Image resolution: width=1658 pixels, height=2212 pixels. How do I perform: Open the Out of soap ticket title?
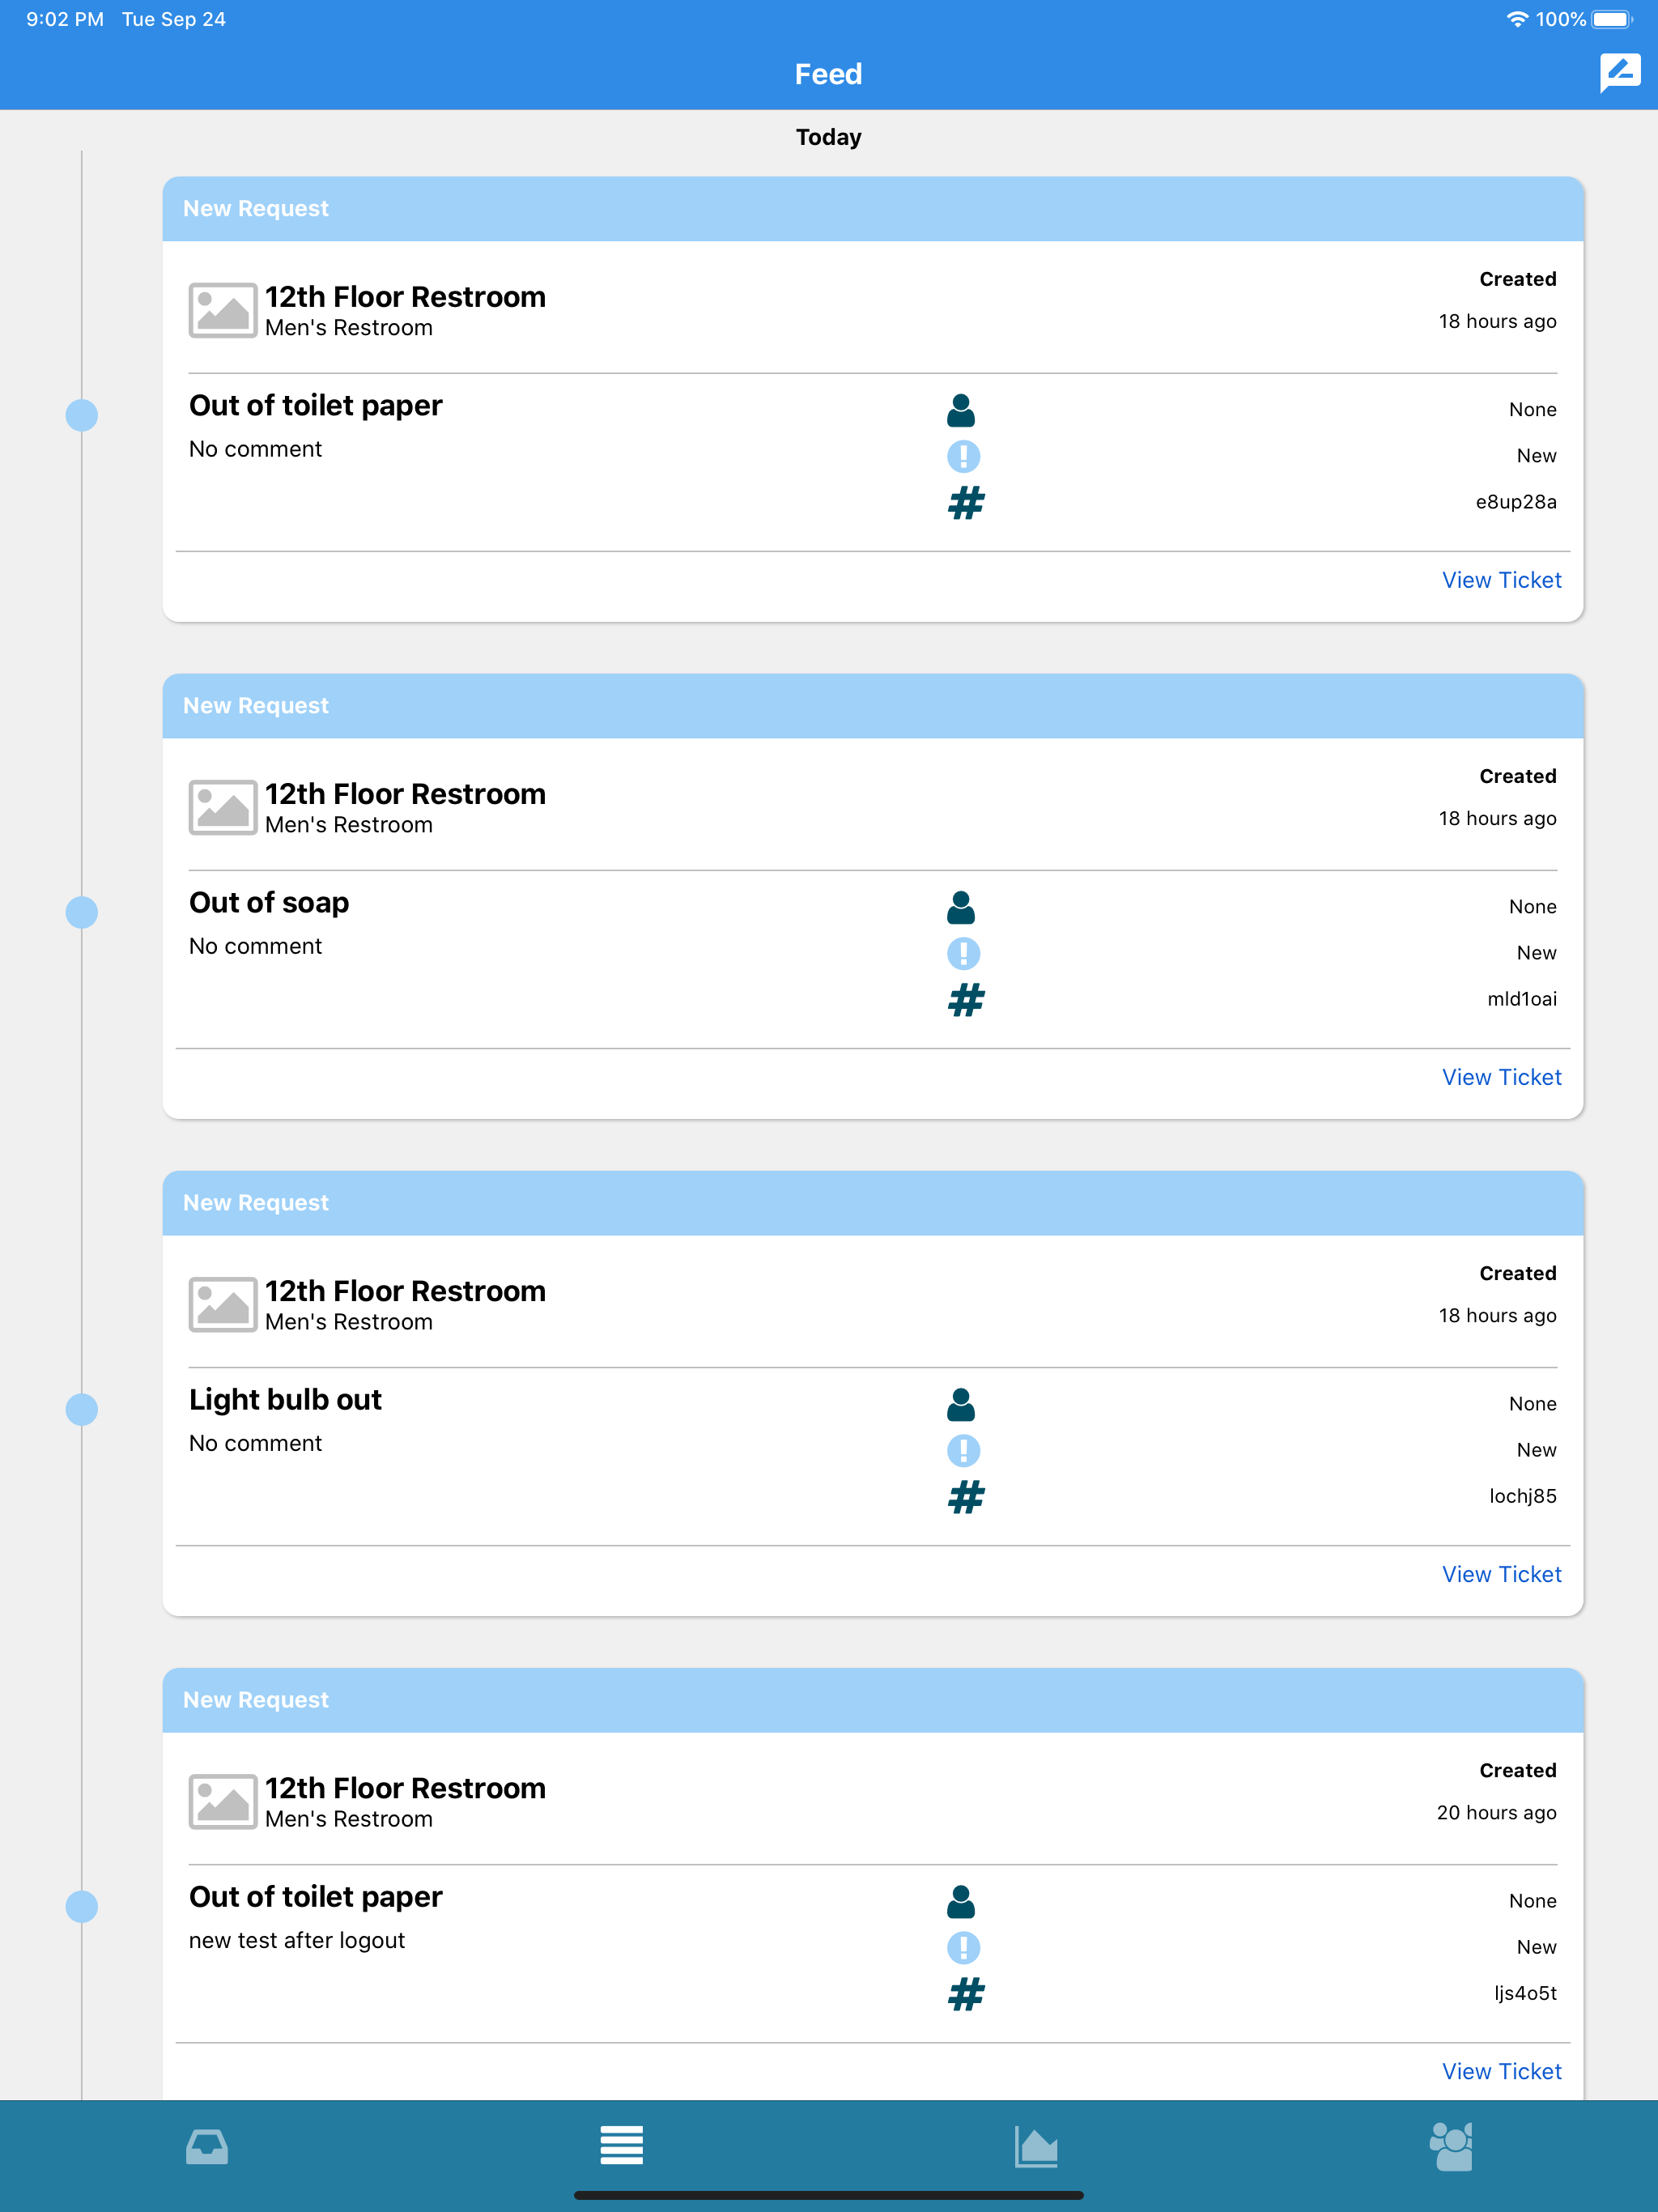269,902
